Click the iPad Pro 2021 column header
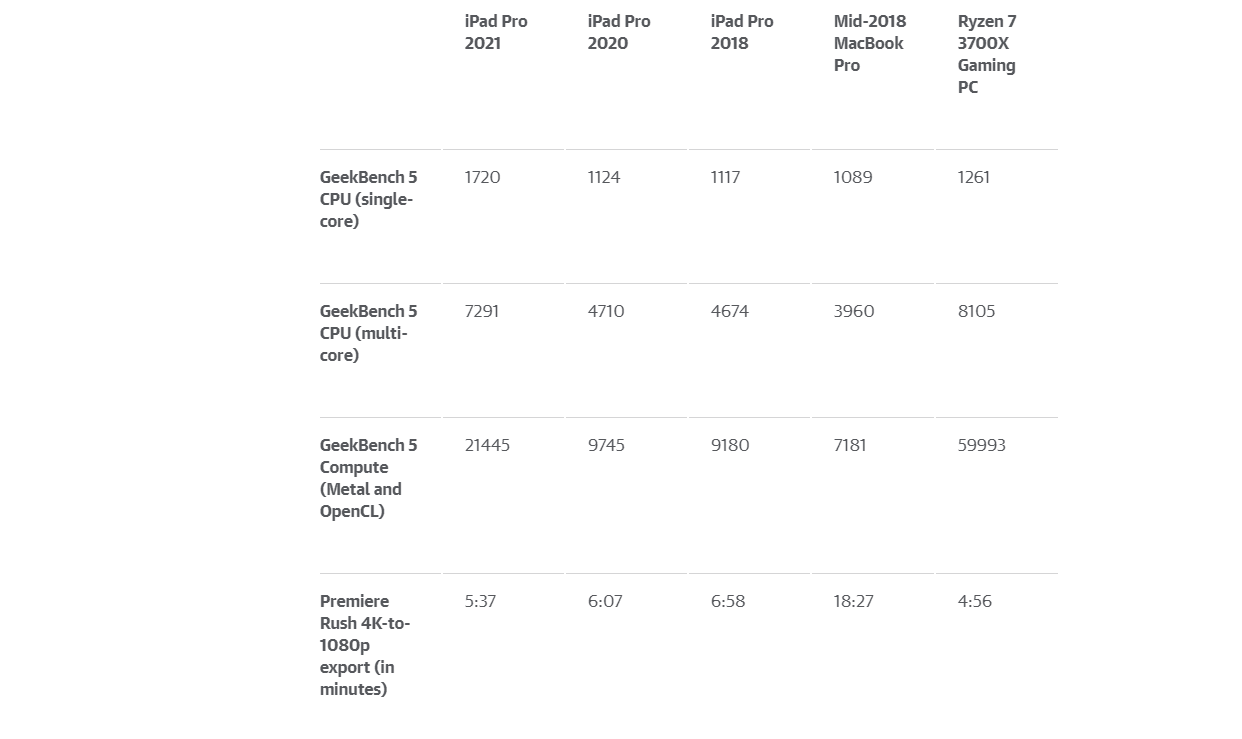This screenshot has width=1242, height=739. 496,32
